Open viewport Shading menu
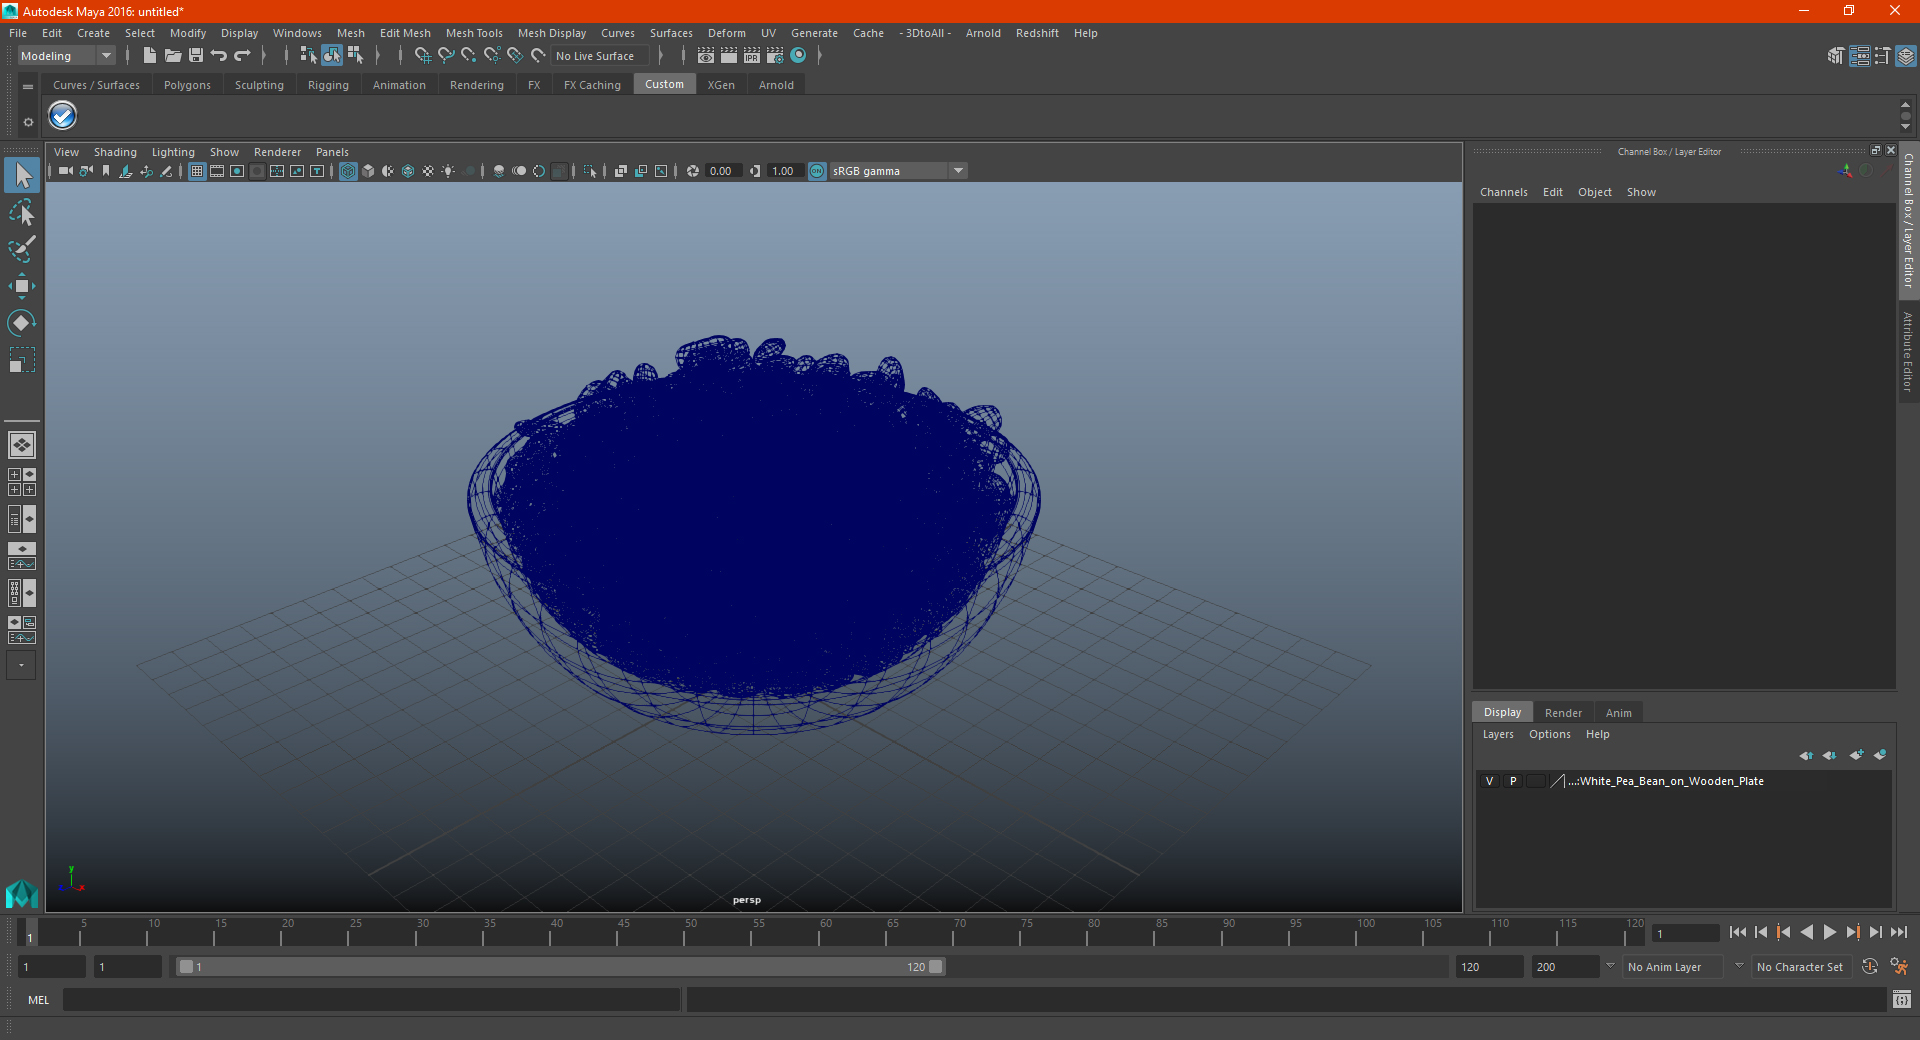This screenshot has height=1040, width=1920. [x=115, y=152]
